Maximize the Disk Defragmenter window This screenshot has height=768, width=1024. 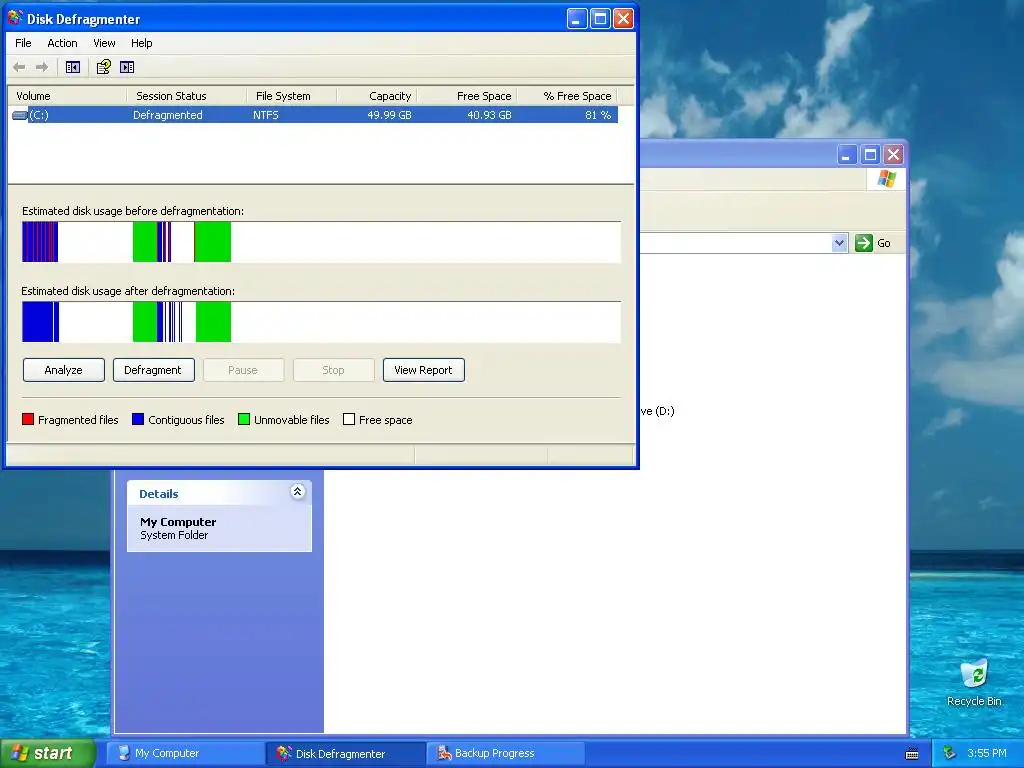point(600,18)
